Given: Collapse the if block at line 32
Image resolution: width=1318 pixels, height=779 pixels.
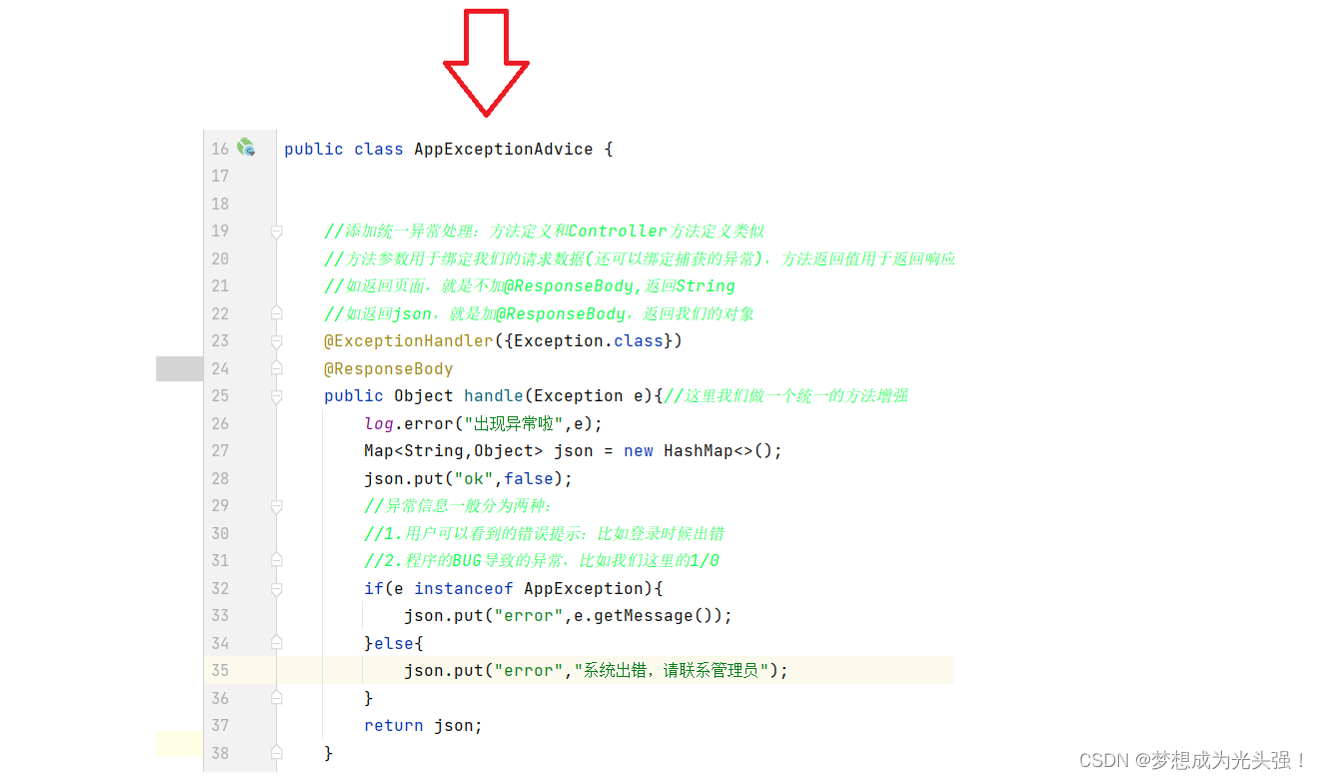Looking at the screenshot, I should pyautogui.click(x=276, y=588).
